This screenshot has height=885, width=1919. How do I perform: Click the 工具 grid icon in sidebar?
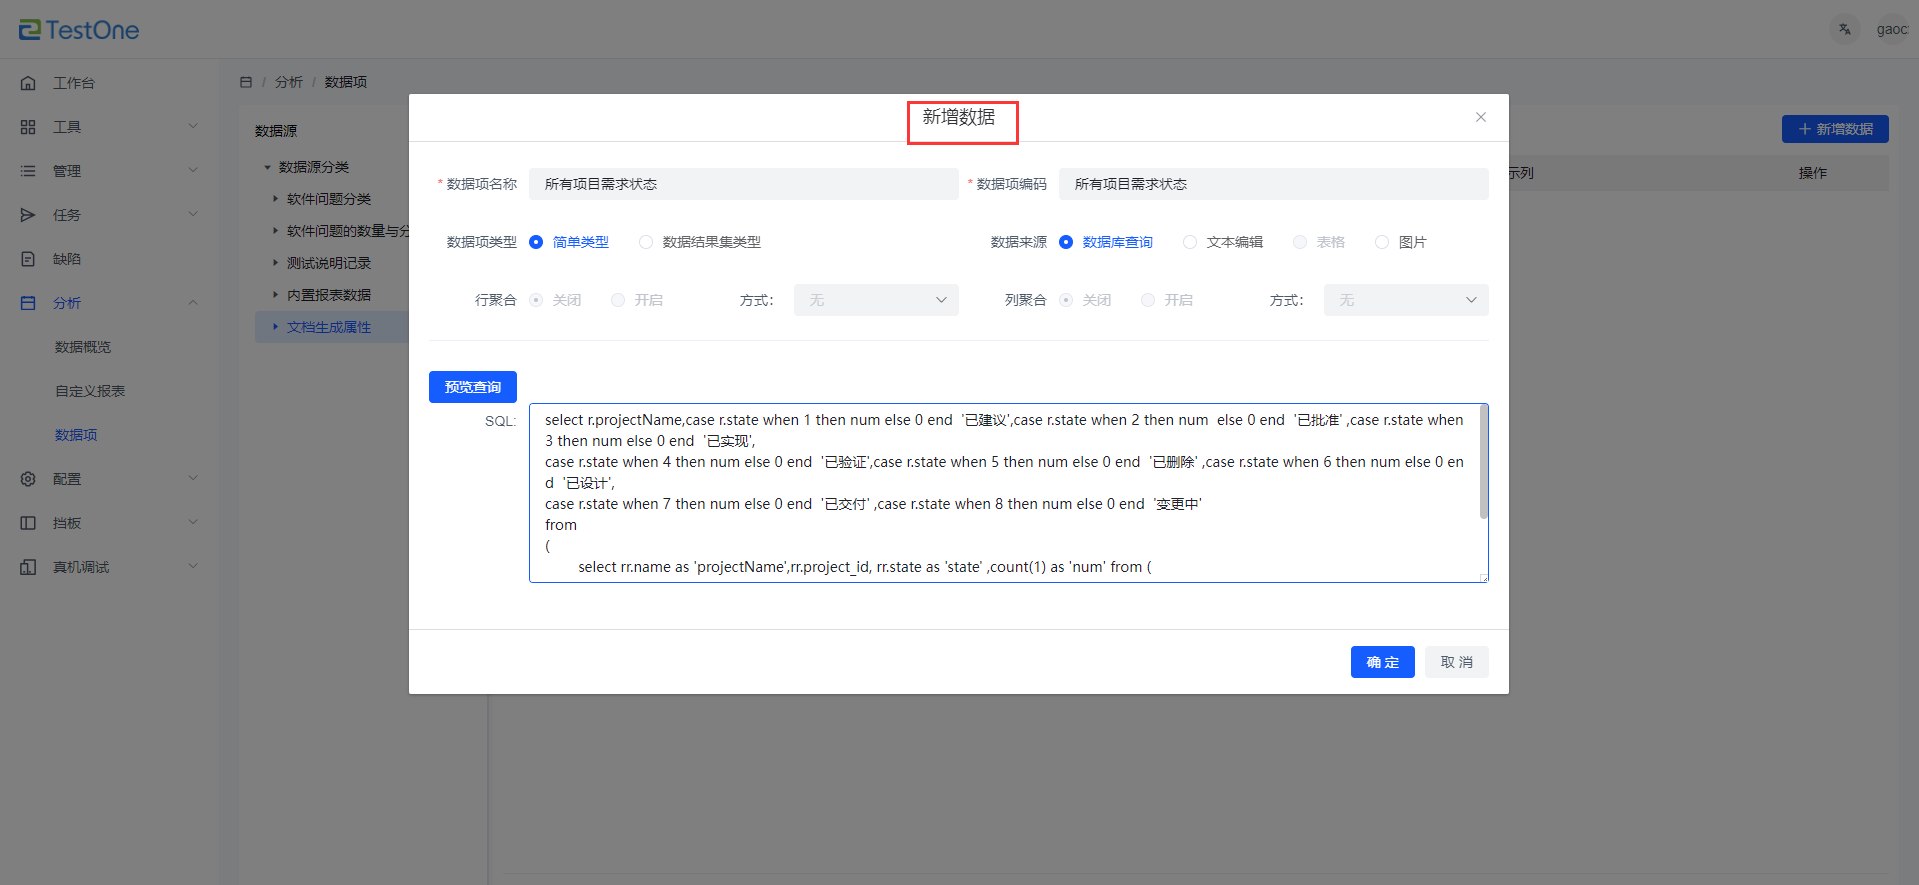point(28,127)
